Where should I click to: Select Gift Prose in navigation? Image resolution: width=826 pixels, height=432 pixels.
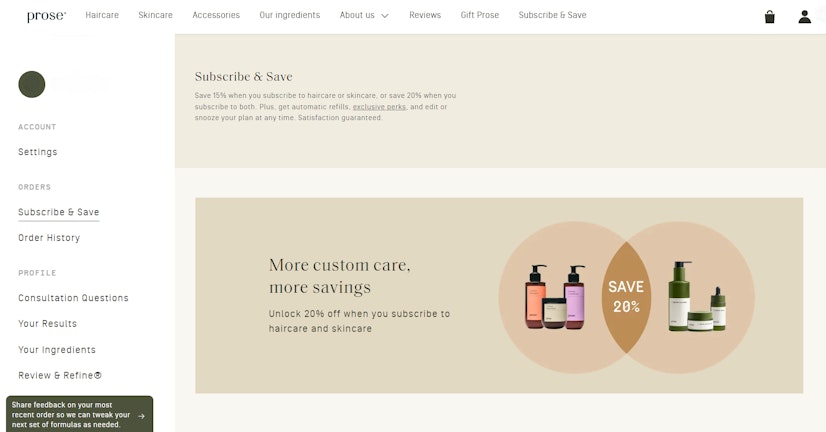coord(480,15)
